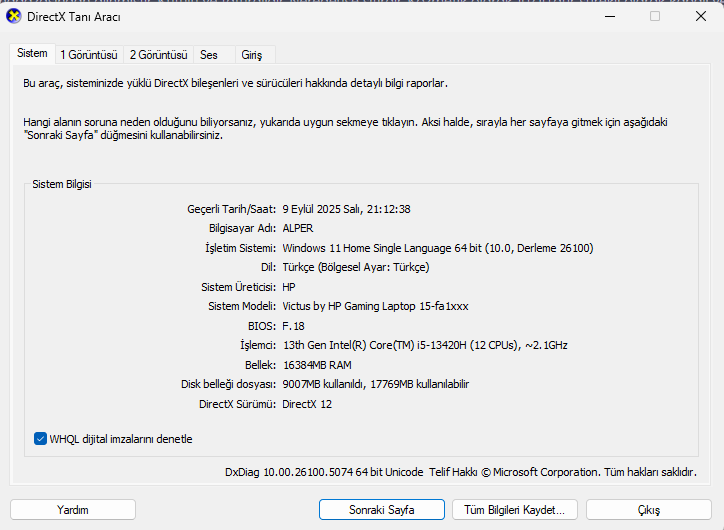
Task: Click the DirectX 12 version value
Action: [x=307, y=404]
